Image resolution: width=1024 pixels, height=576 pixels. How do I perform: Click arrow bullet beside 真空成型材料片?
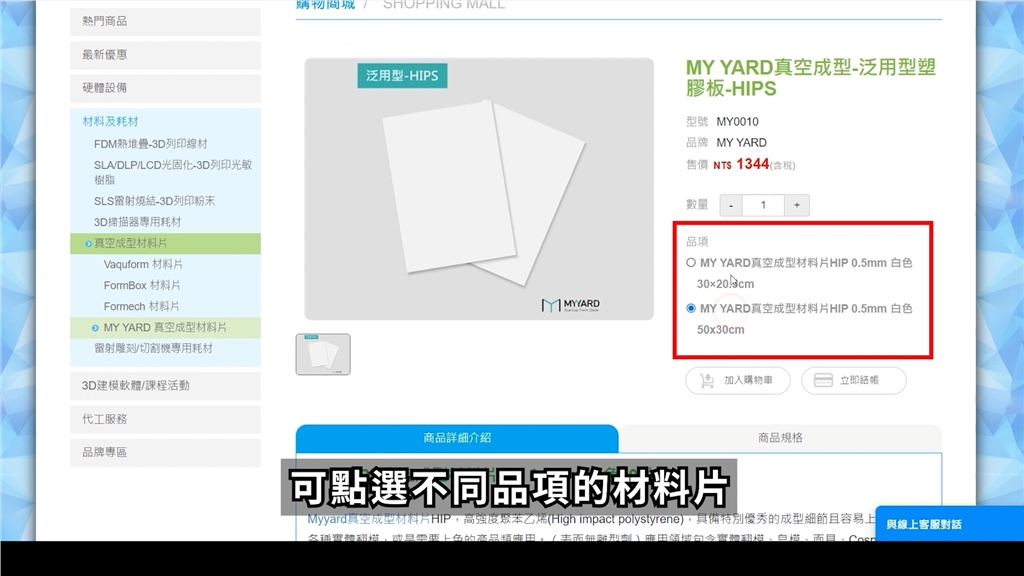tap(89, 244)
